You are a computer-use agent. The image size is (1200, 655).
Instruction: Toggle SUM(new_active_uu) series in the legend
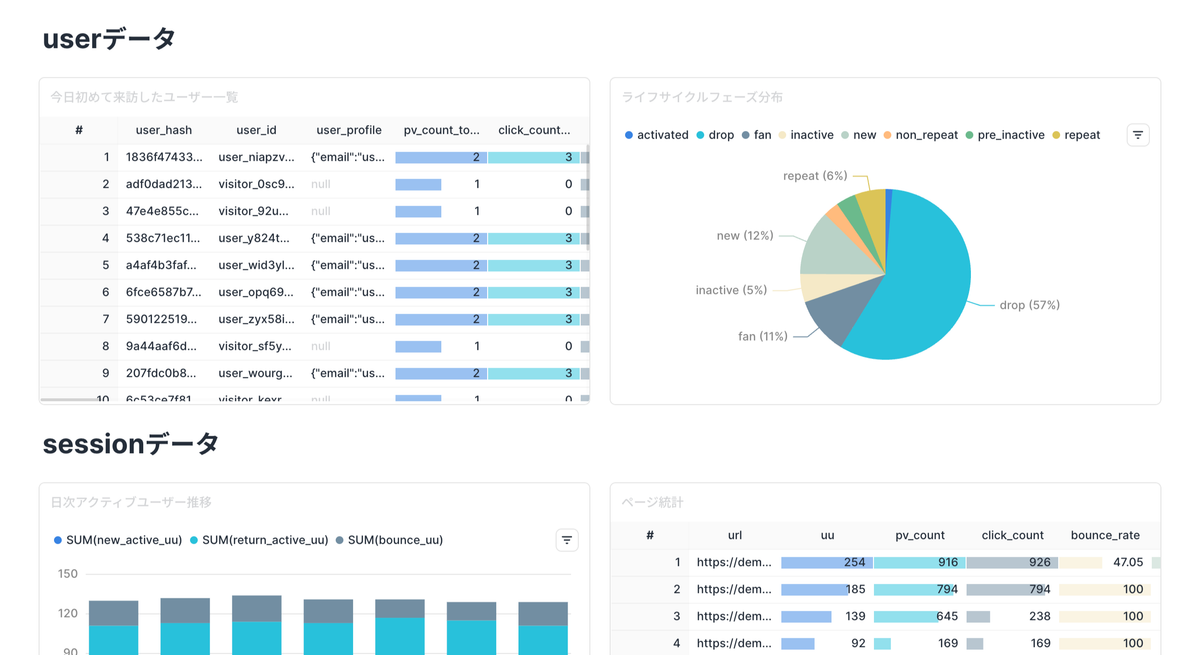[x=118, y=540]
